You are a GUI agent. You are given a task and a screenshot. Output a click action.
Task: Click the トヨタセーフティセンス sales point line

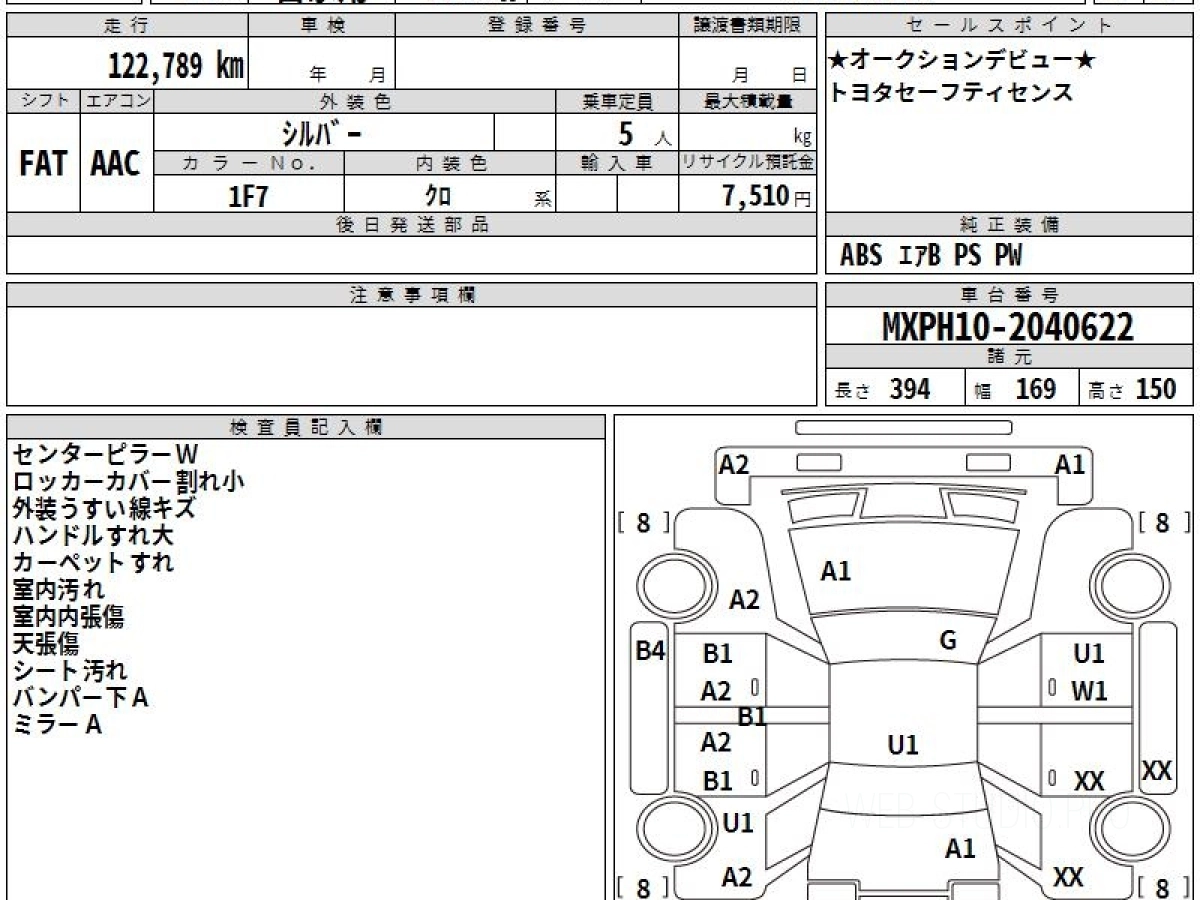(951, 93)
